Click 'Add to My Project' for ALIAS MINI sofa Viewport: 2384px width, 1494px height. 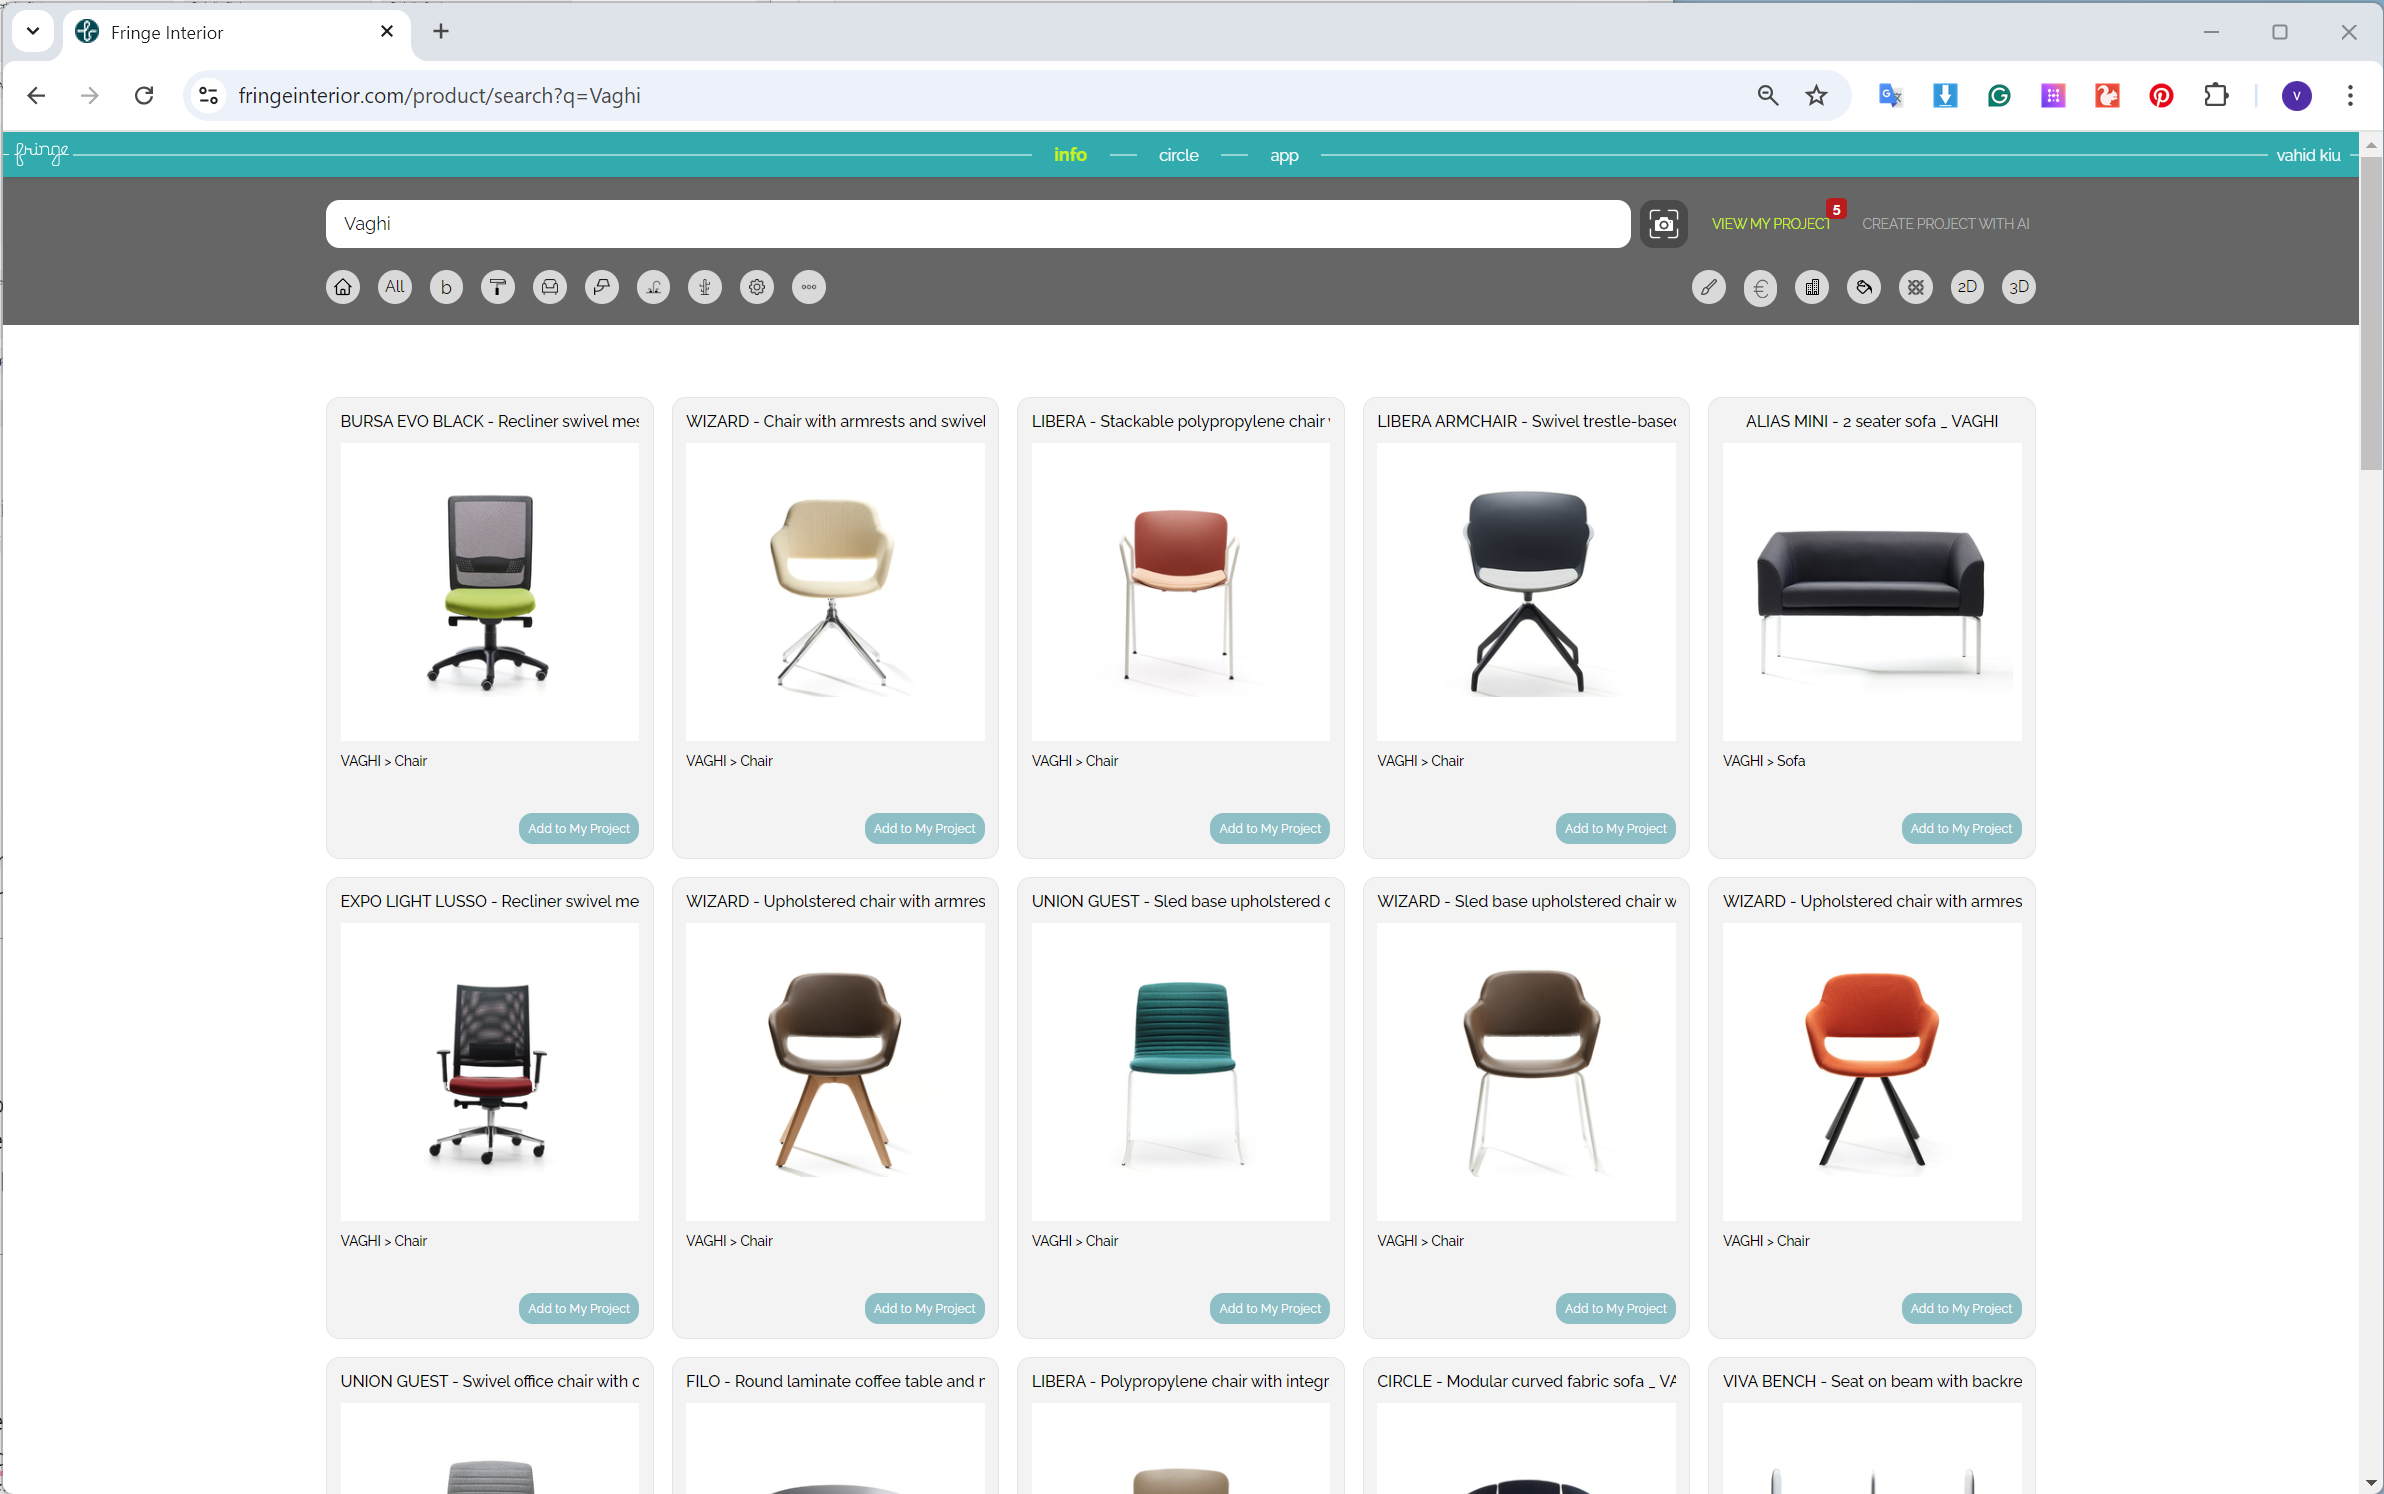[1962, 828]
